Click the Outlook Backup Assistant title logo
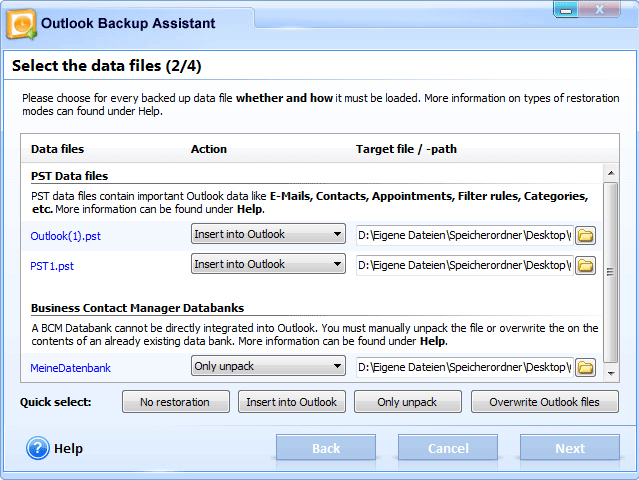Screen dimensions: 639x480 [22, 22]
